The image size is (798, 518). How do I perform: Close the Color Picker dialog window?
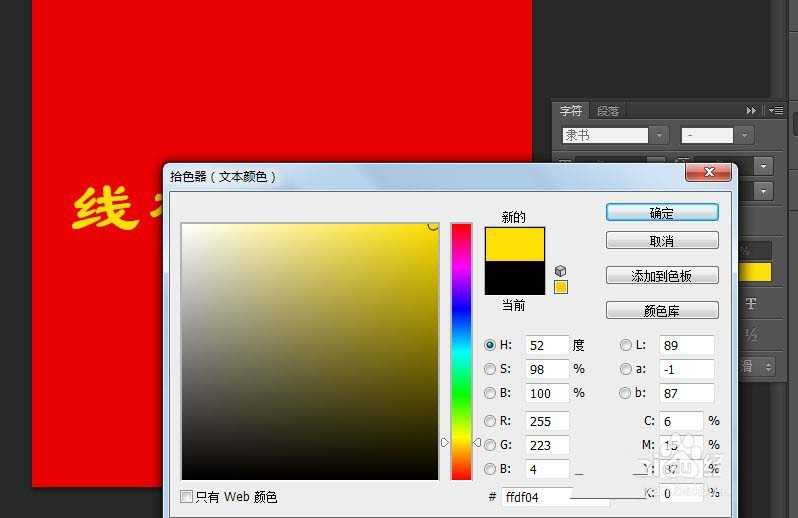[x=708, y=173]
